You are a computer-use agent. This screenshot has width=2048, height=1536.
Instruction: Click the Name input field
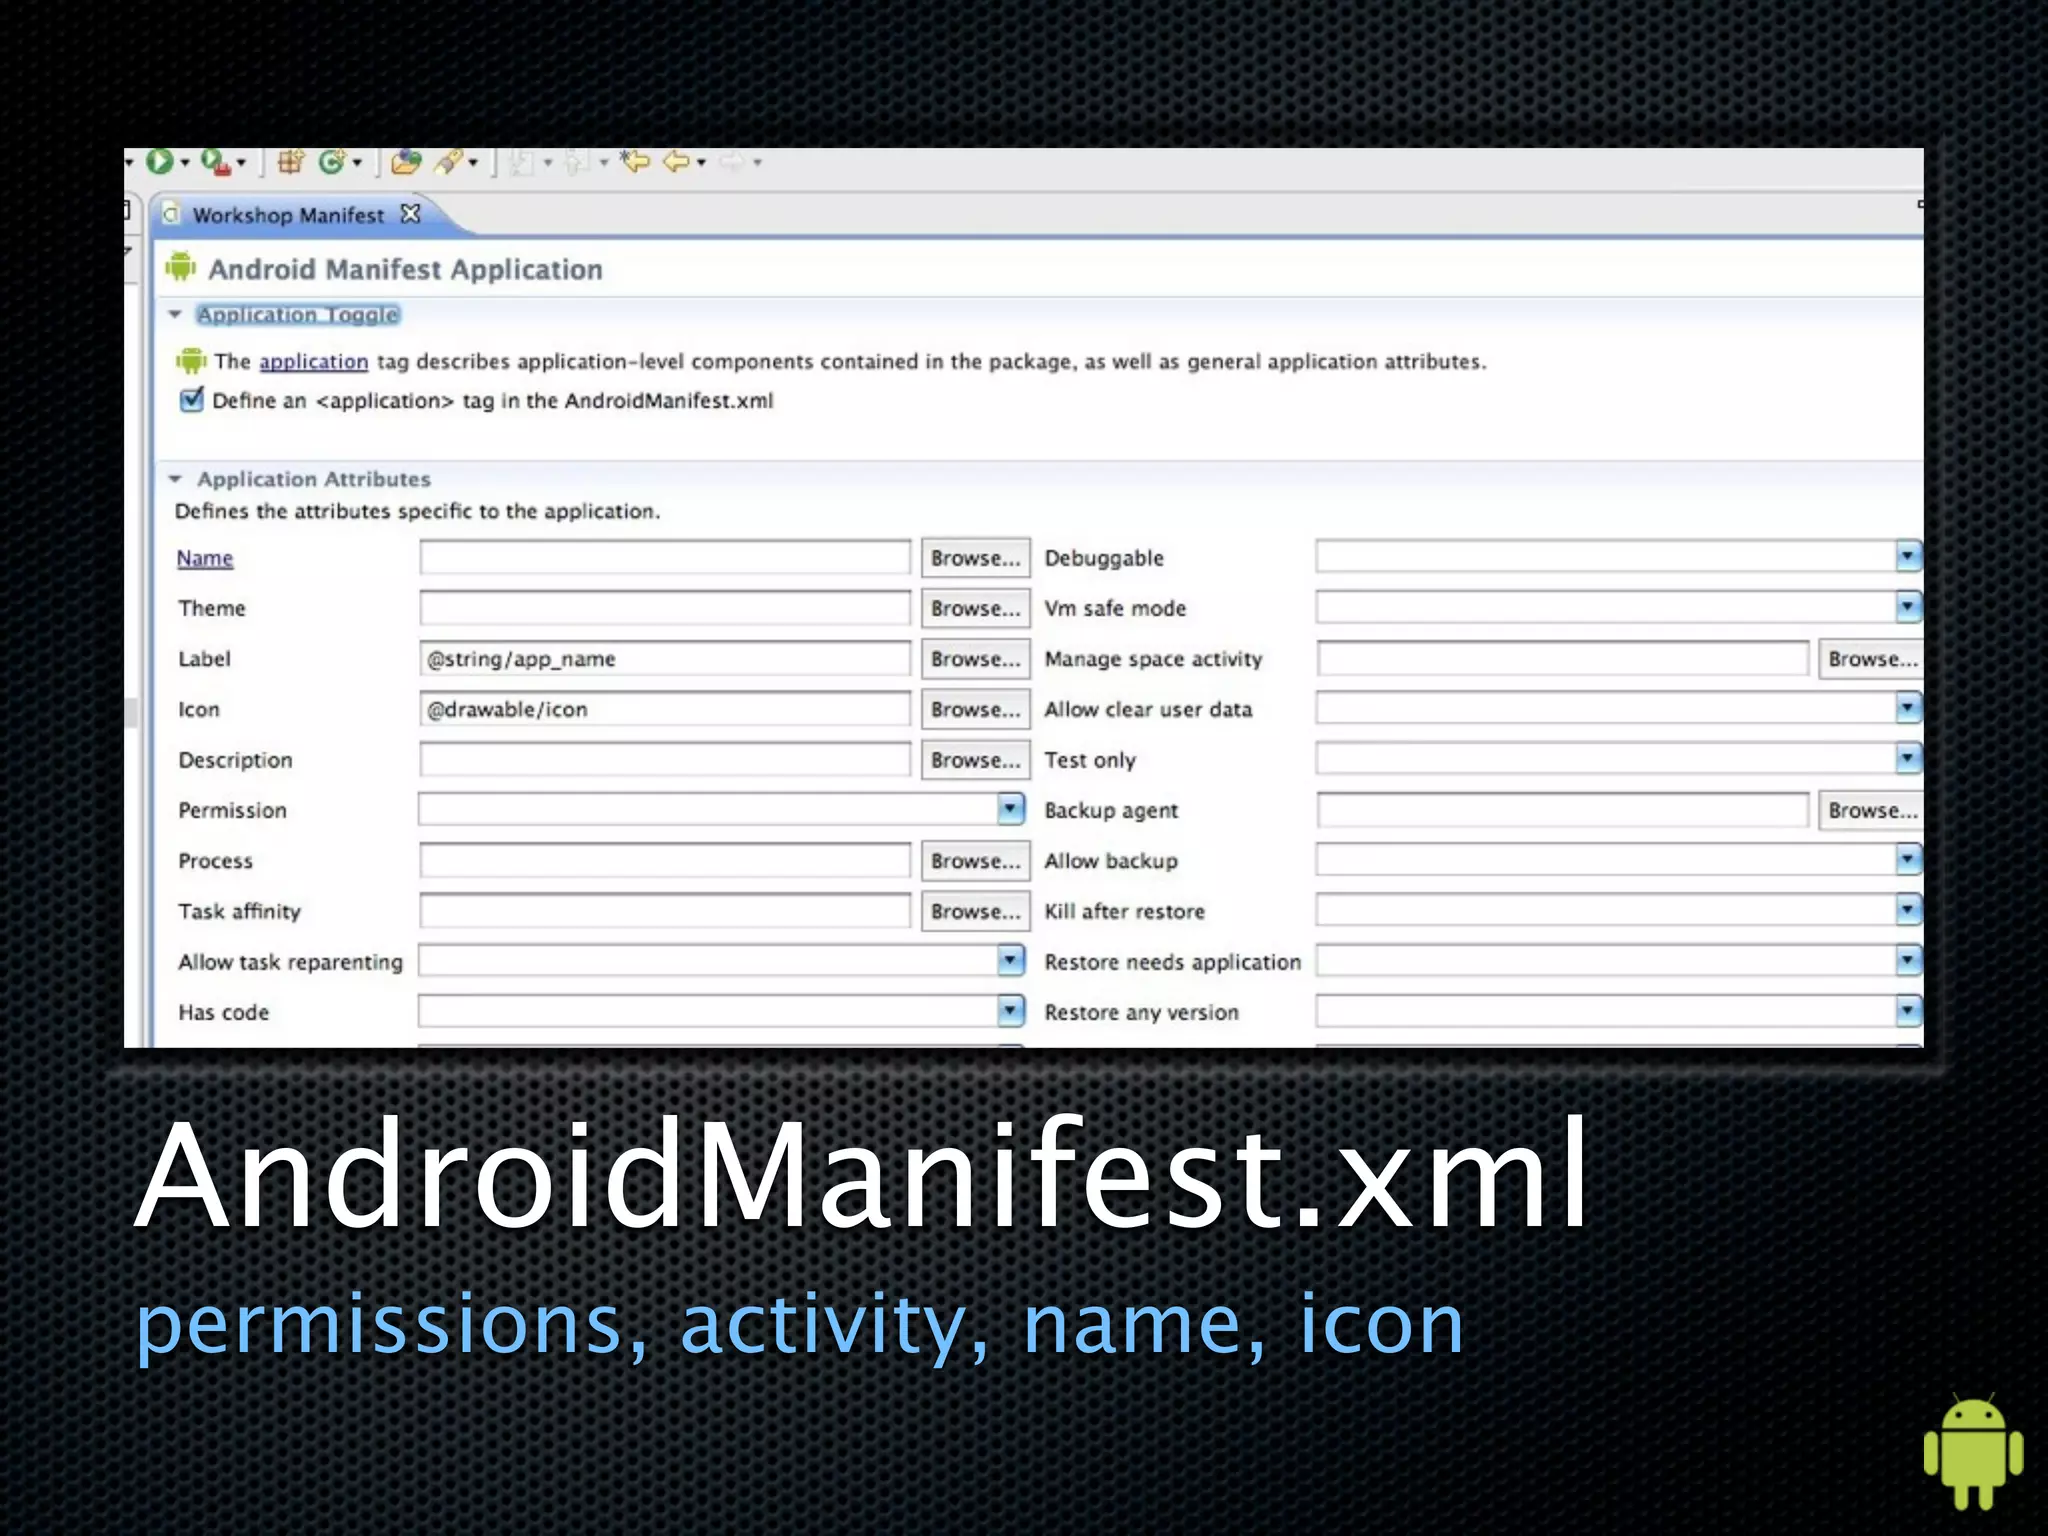tap(665, 557)
